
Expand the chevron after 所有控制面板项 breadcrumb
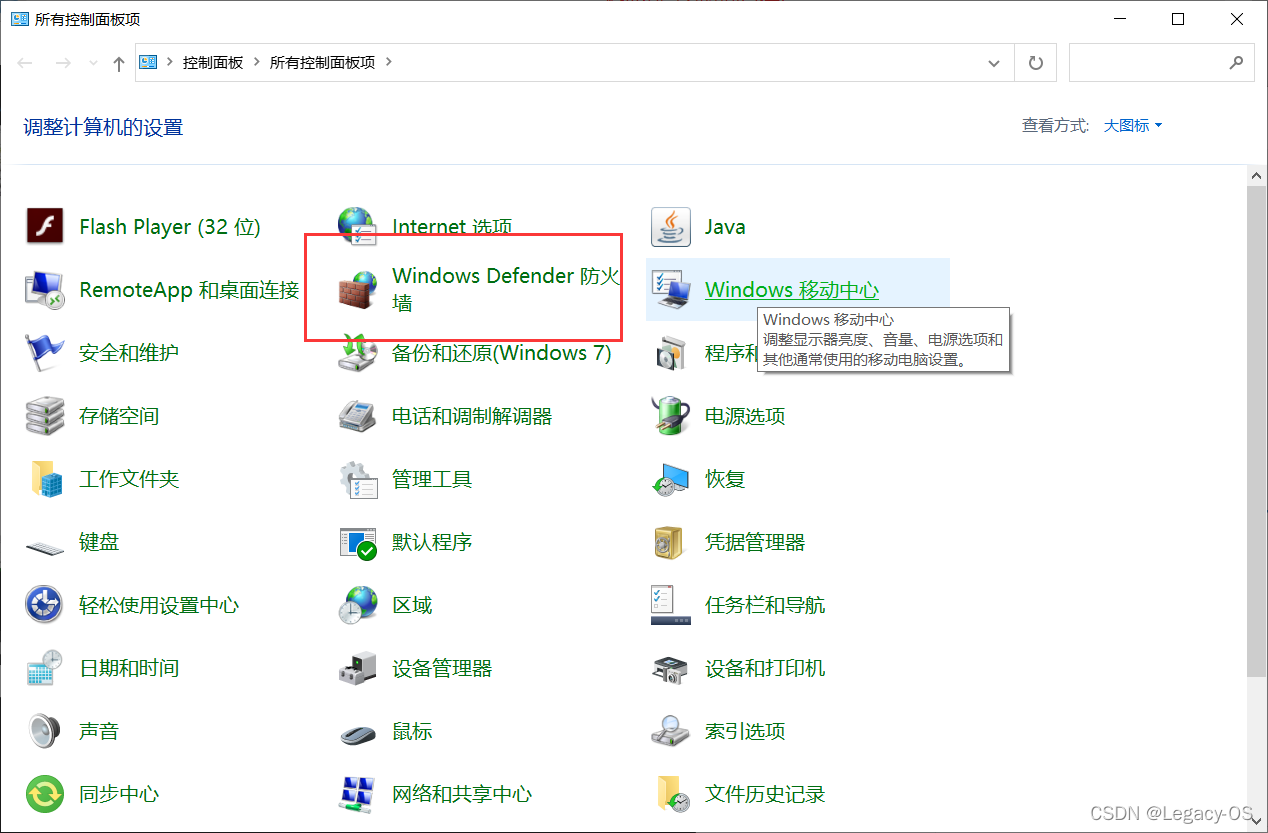(389, 62)
